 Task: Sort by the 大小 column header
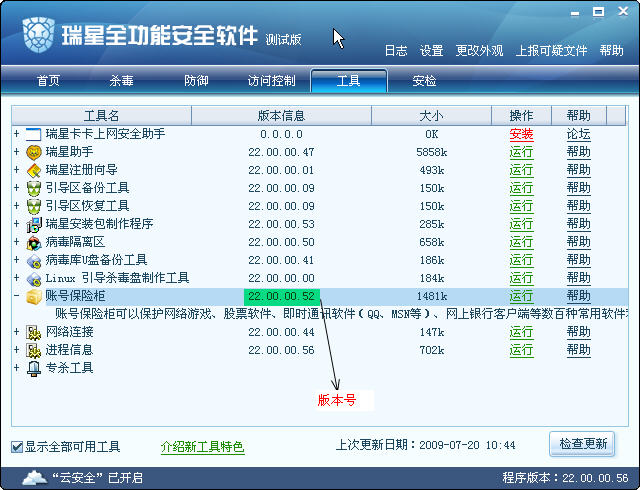[431, 116]
